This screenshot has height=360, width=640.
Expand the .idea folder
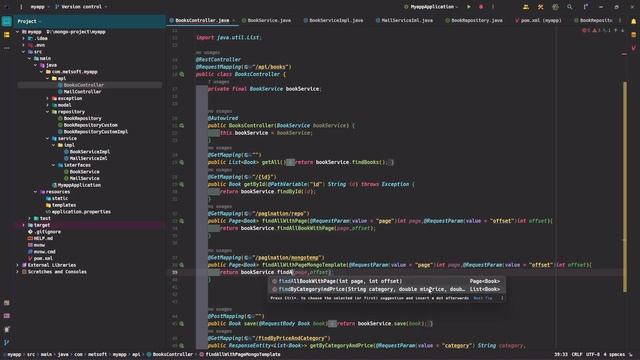24,38
